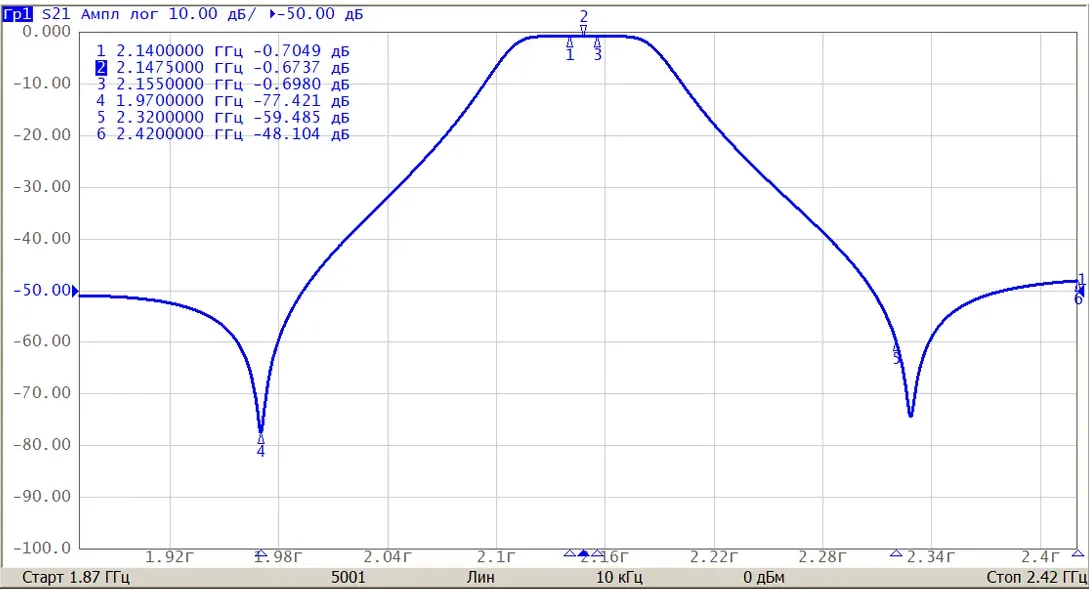1089x589 pixels.
Task: Select marker 1 row at 2.1400000 ГГц
Action: [222, 51]
